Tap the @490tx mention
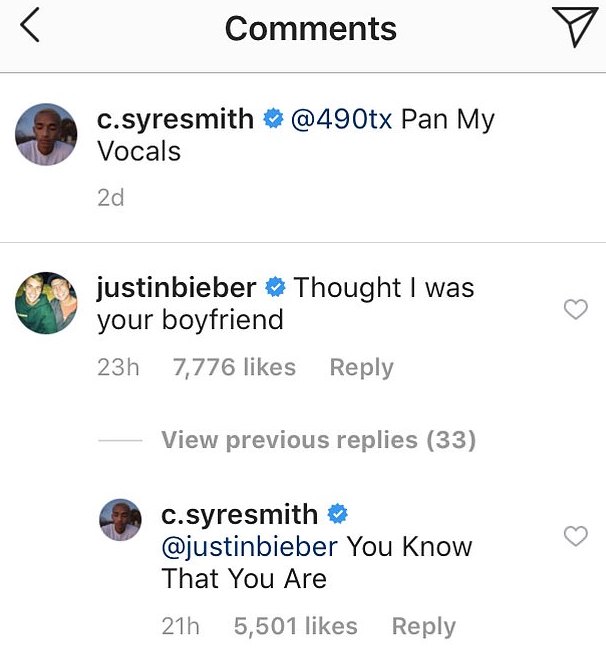Screen dimensions: 606x655 pos(342,120)
